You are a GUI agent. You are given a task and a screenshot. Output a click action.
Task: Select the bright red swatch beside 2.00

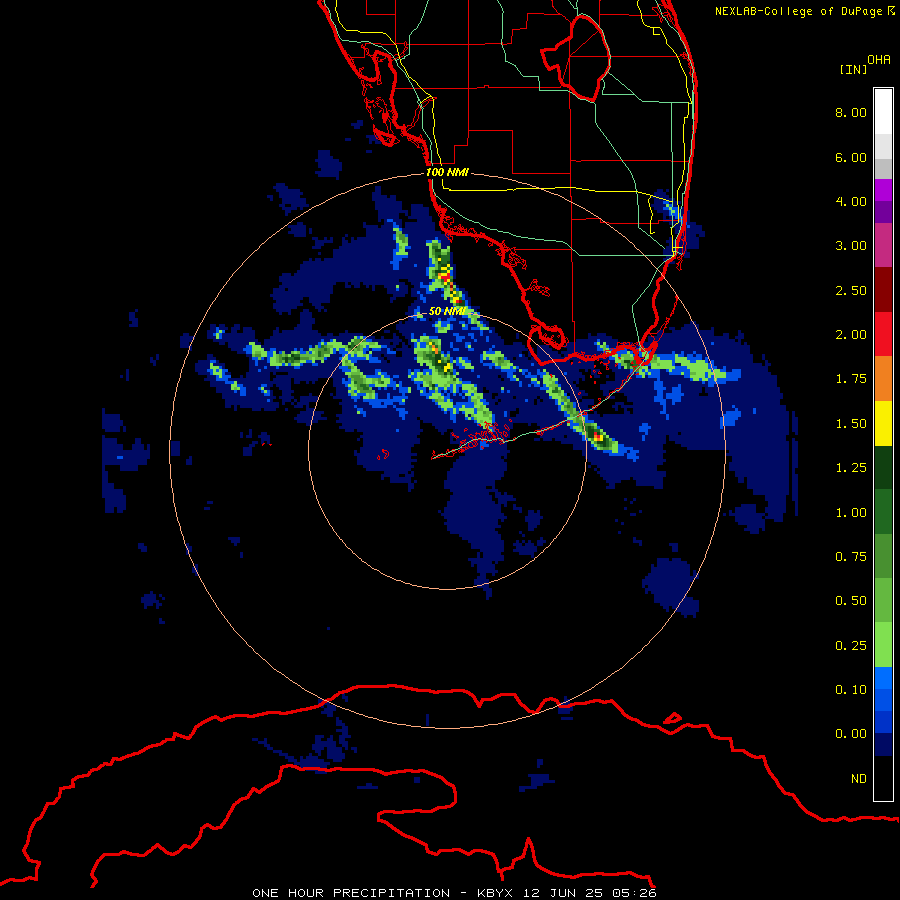[883, 334]
